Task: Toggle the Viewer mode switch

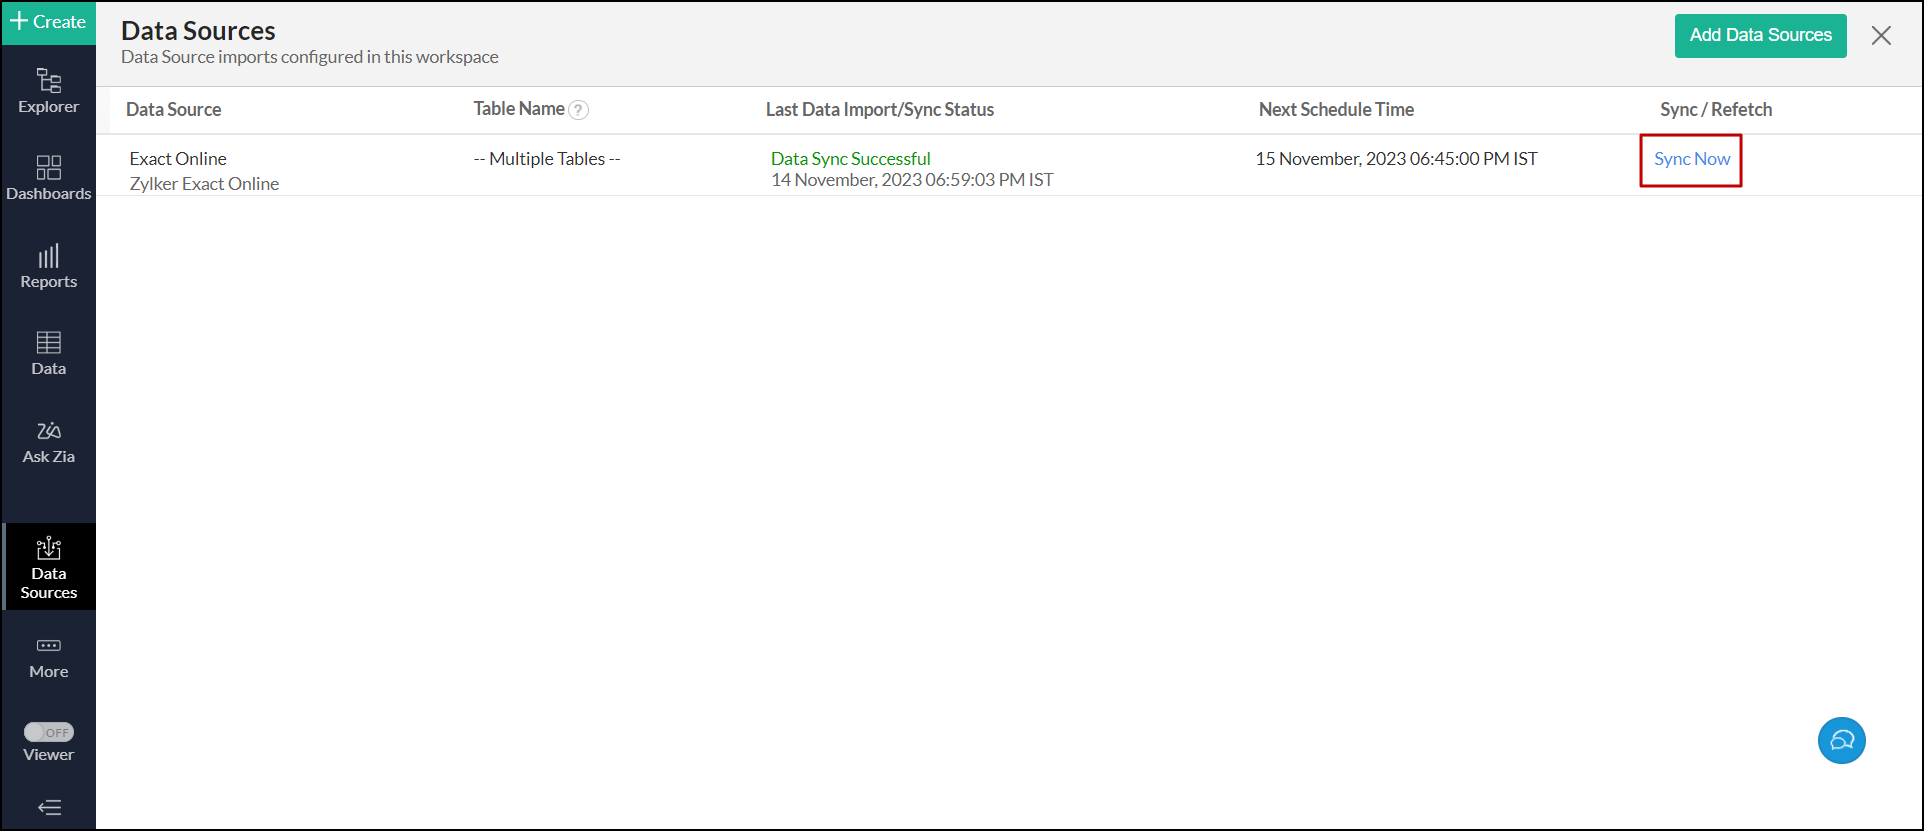Action: pyautogui.click(x=49, y=732)
